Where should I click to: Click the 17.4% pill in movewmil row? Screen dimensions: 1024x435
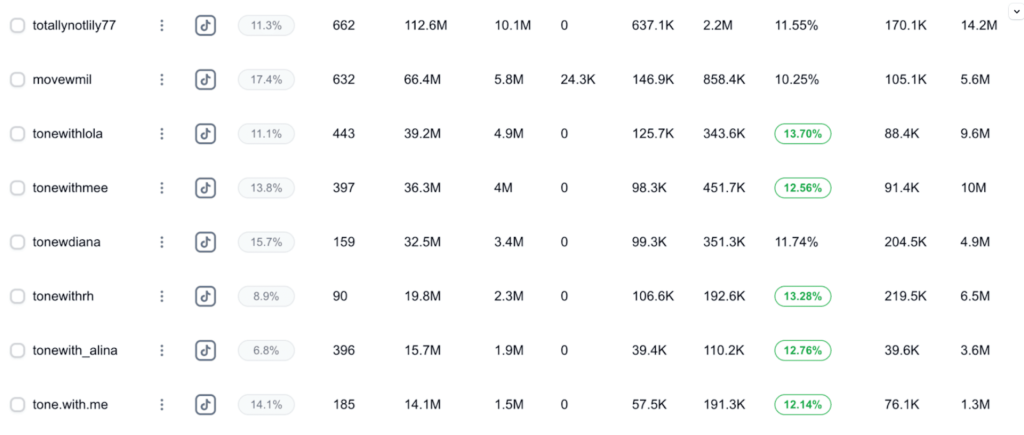[266, 79]
